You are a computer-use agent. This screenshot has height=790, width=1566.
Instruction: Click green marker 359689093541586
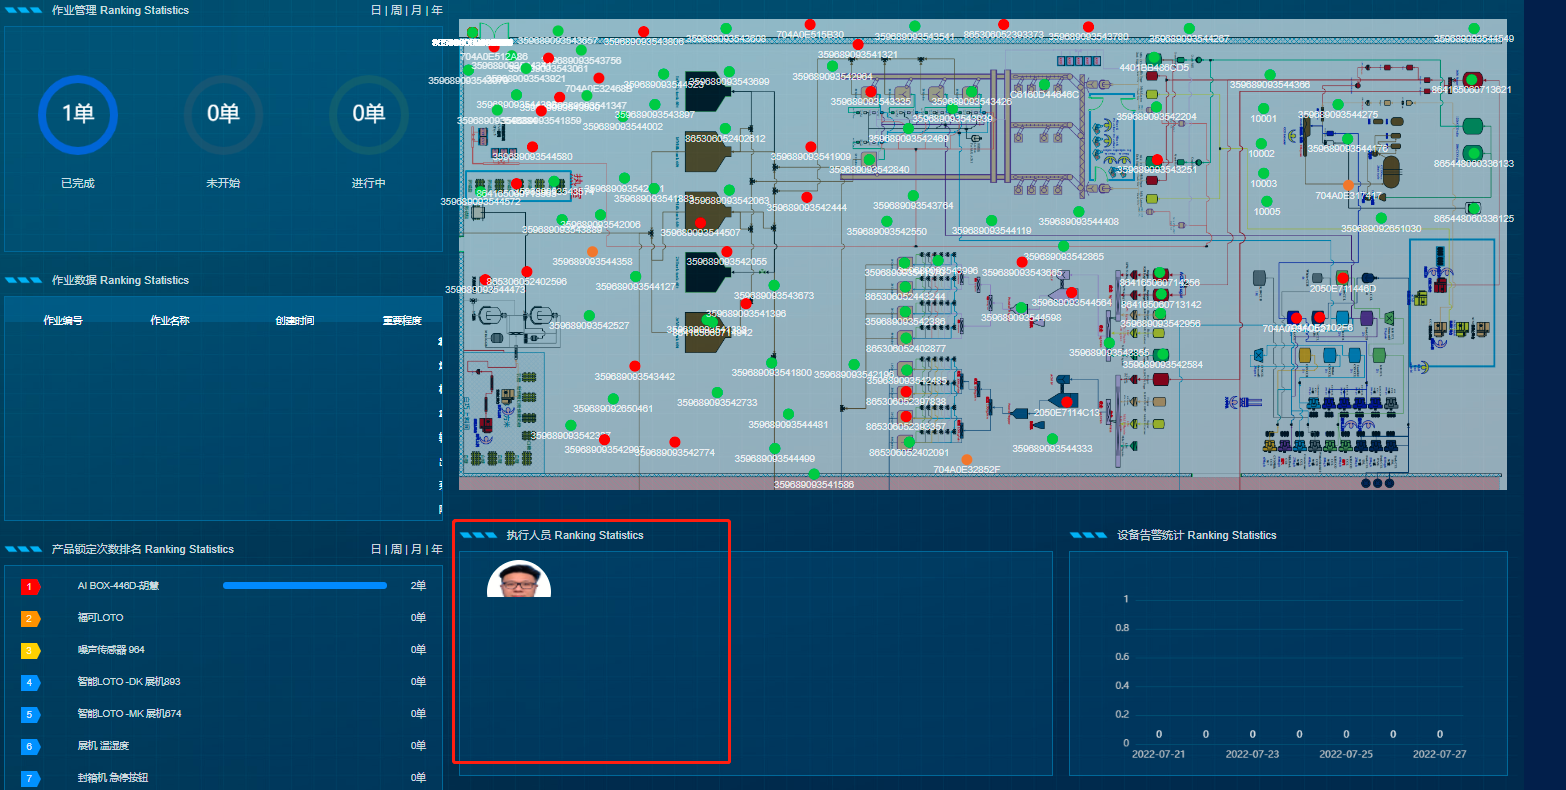[x=813, y=474]
